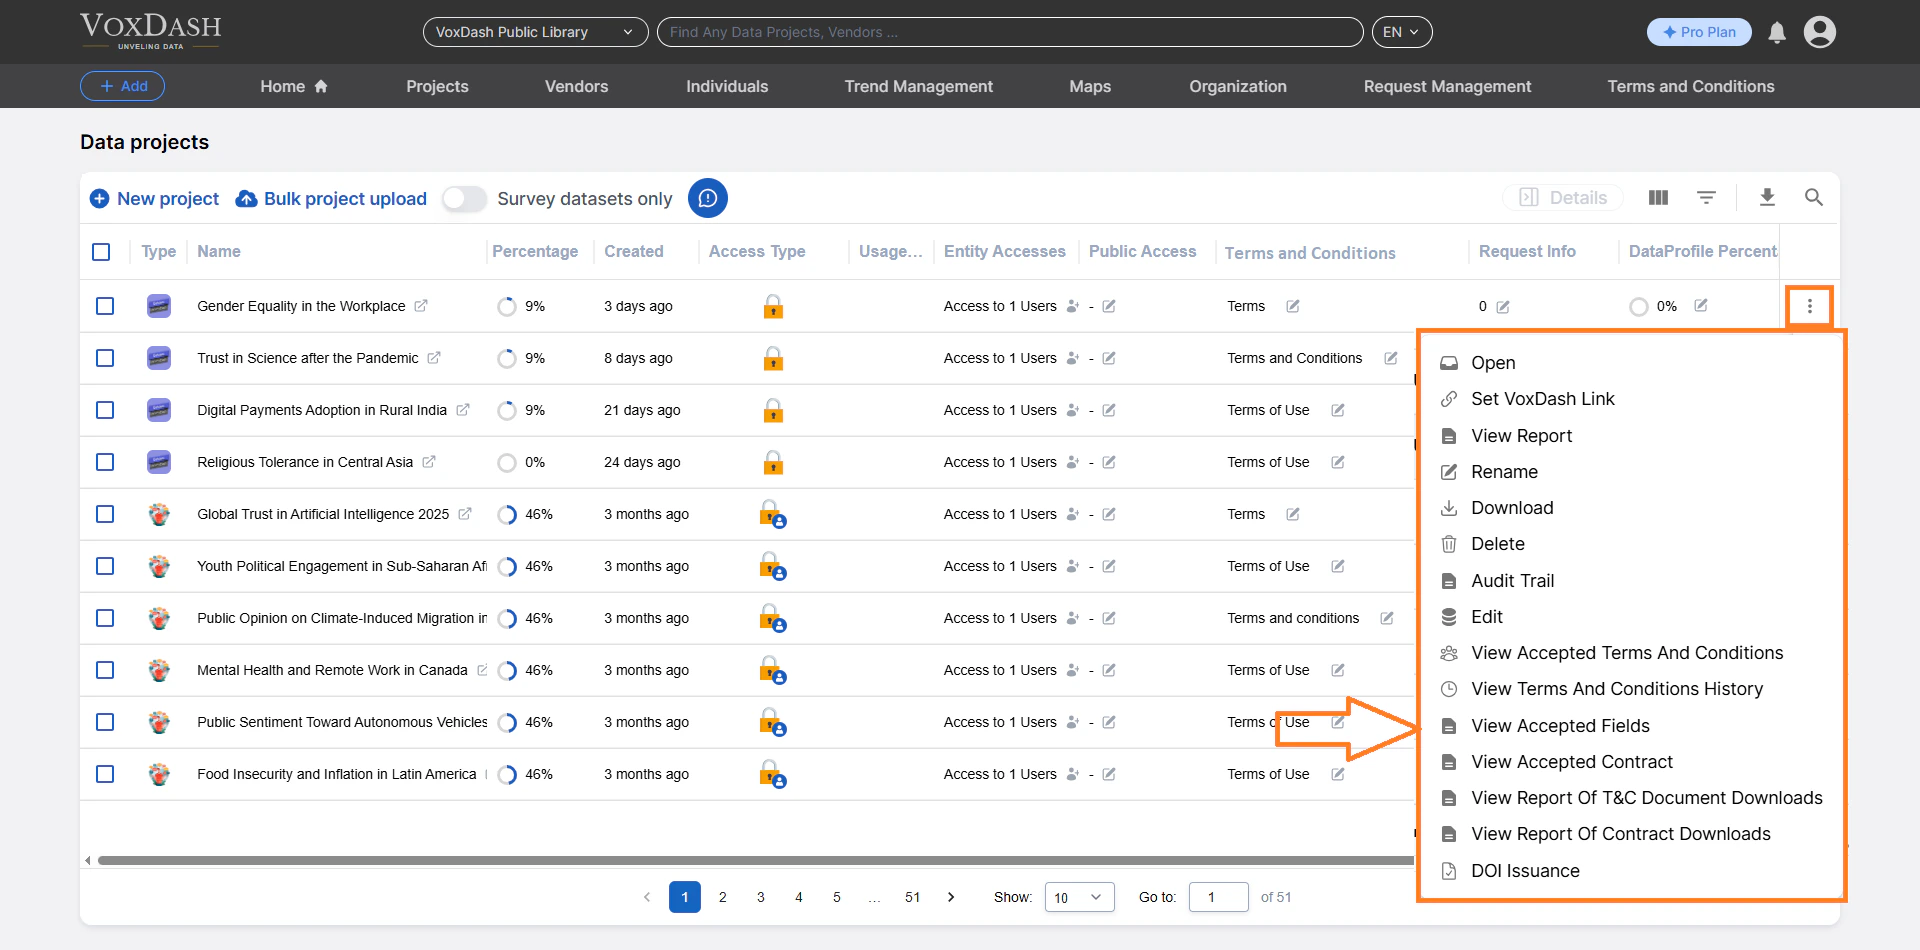This screenshot has width=1920, height=950.
Task: Check Digital Payments Adoption row checkbox
Action: tap(105, 410)
